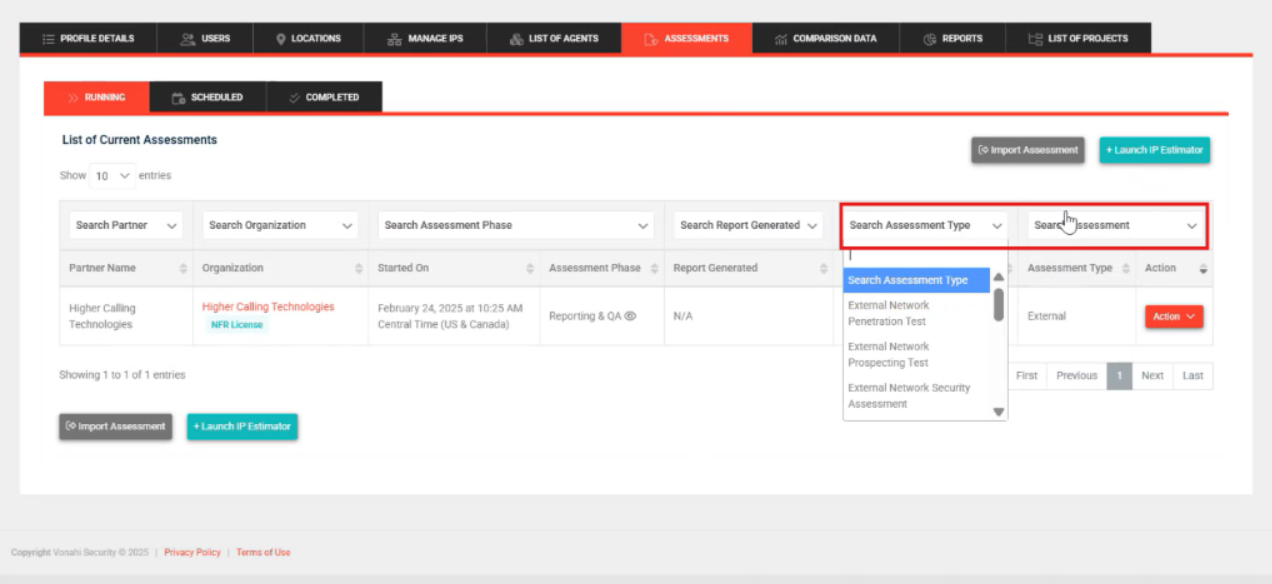Click the top Launch IP Estimator button
Viewport: 1272px width, 584px height.
(x=1154, y=150)
